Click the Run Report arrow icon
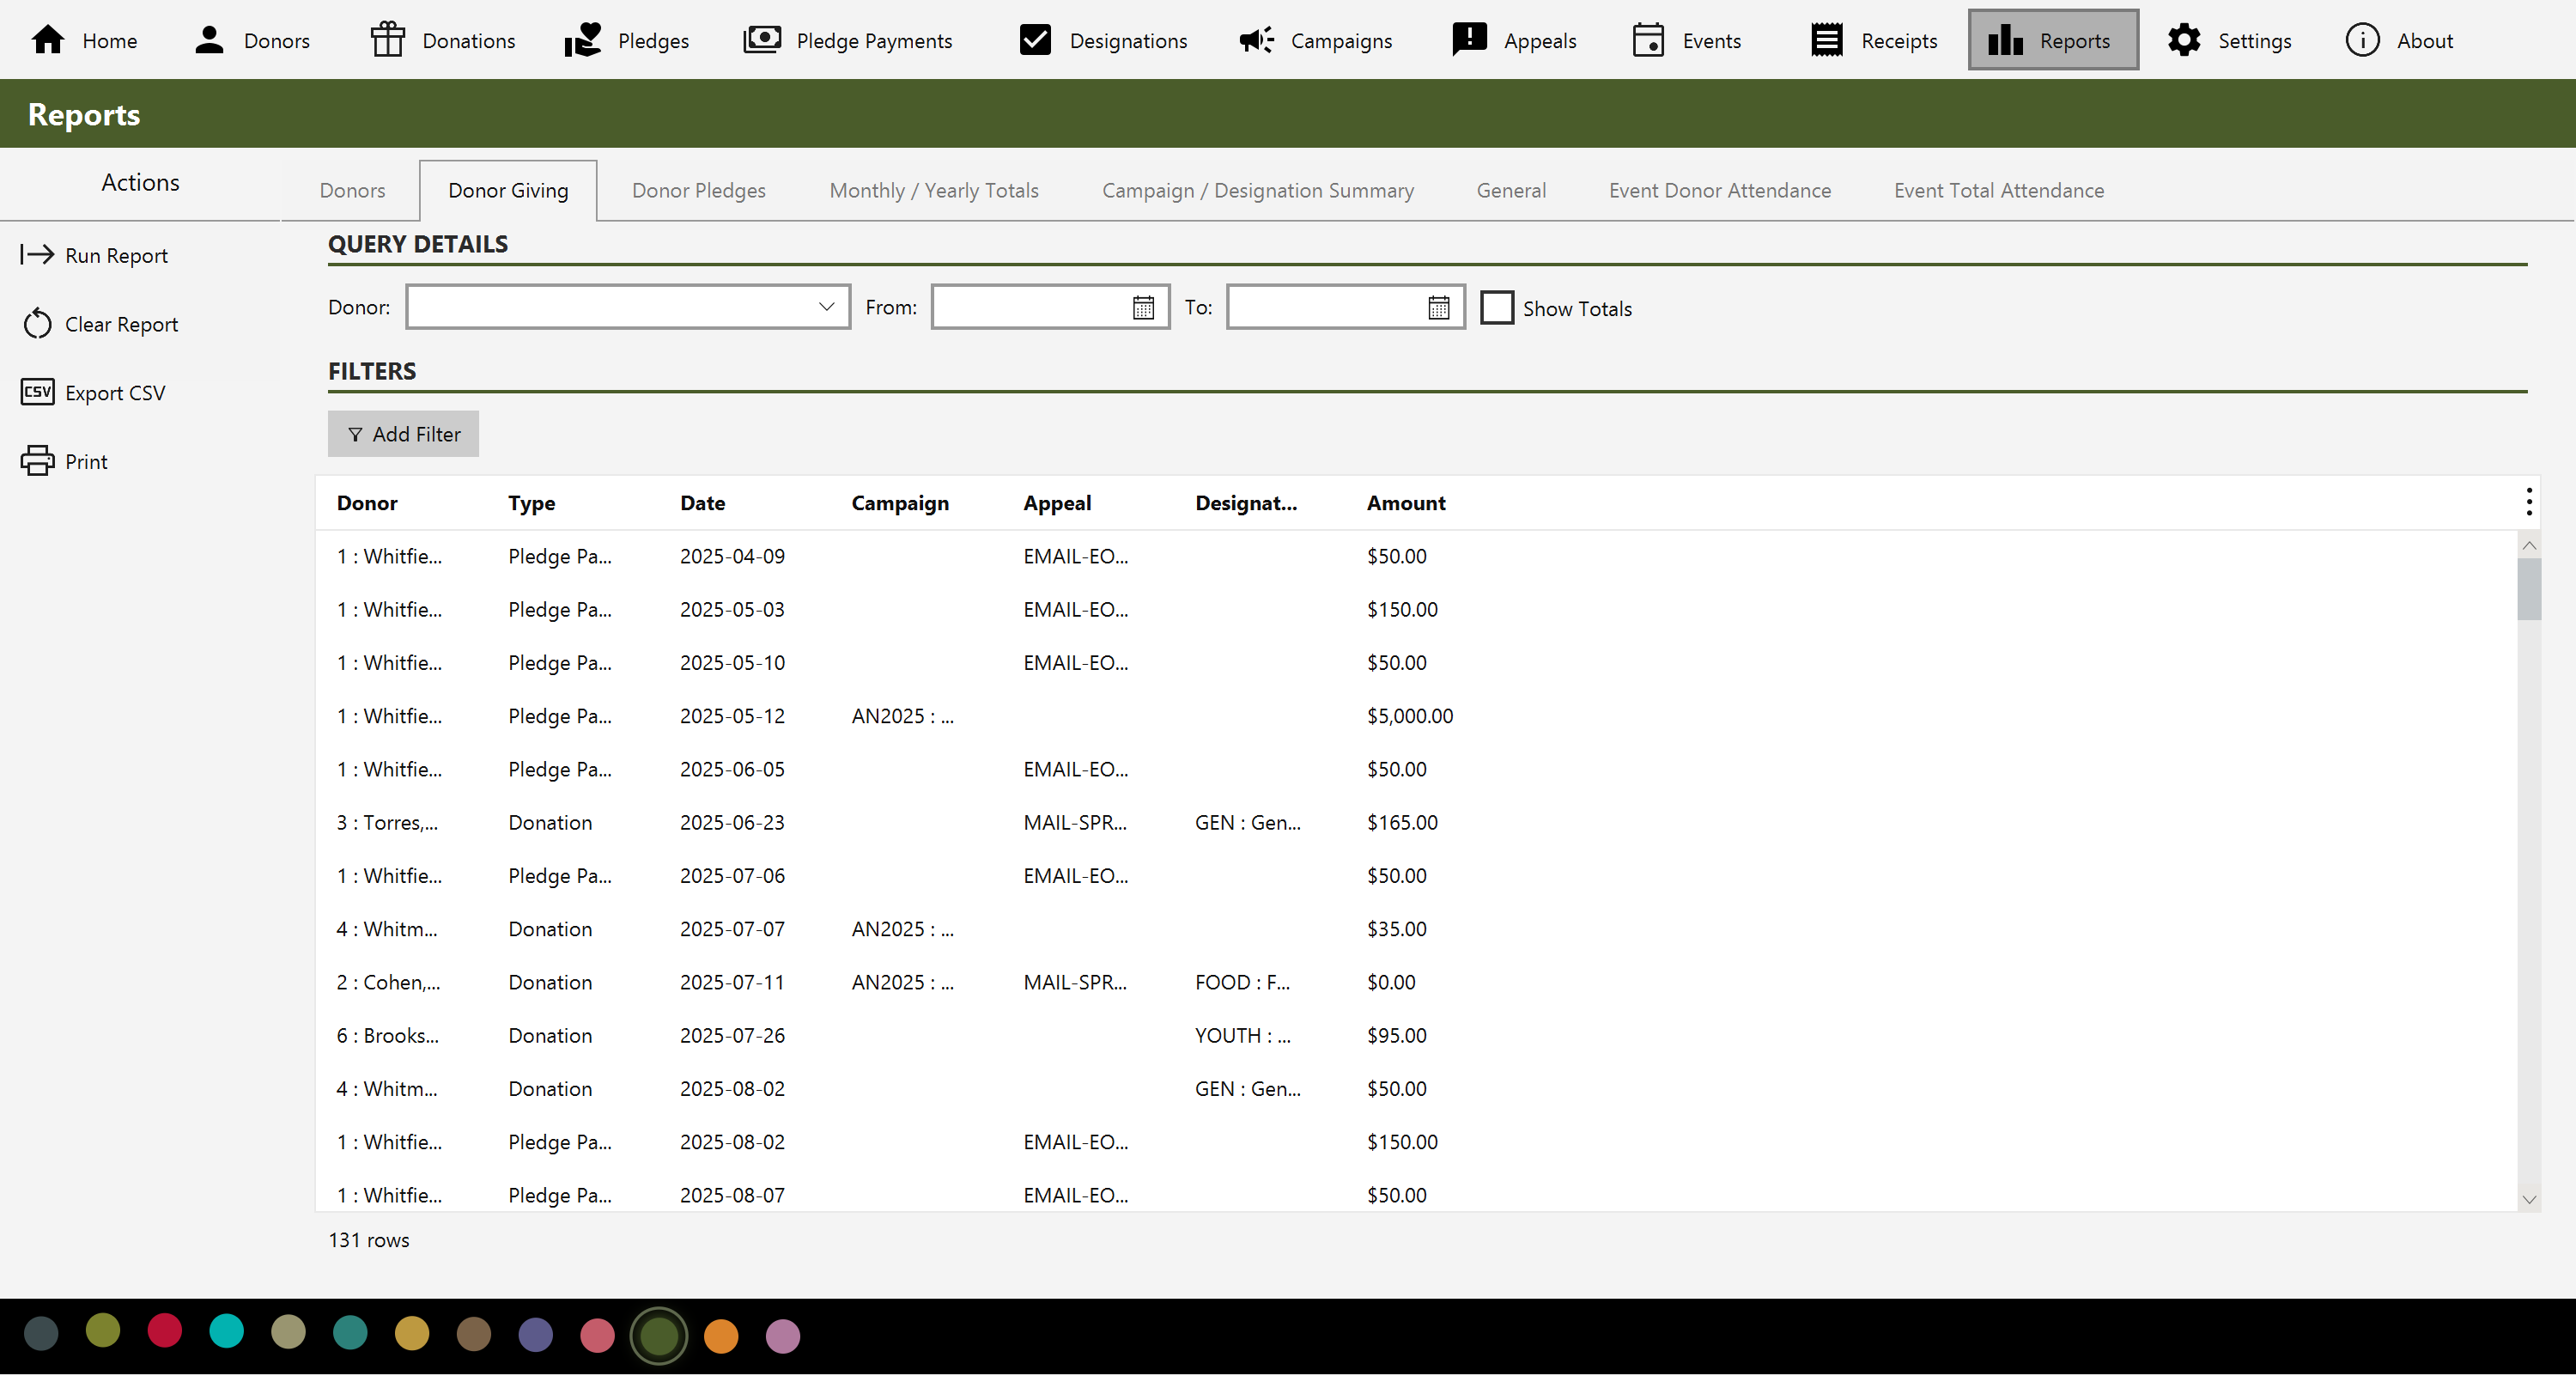Image resolution: width=2576 pixels, height=1382 pixels. 37,255
